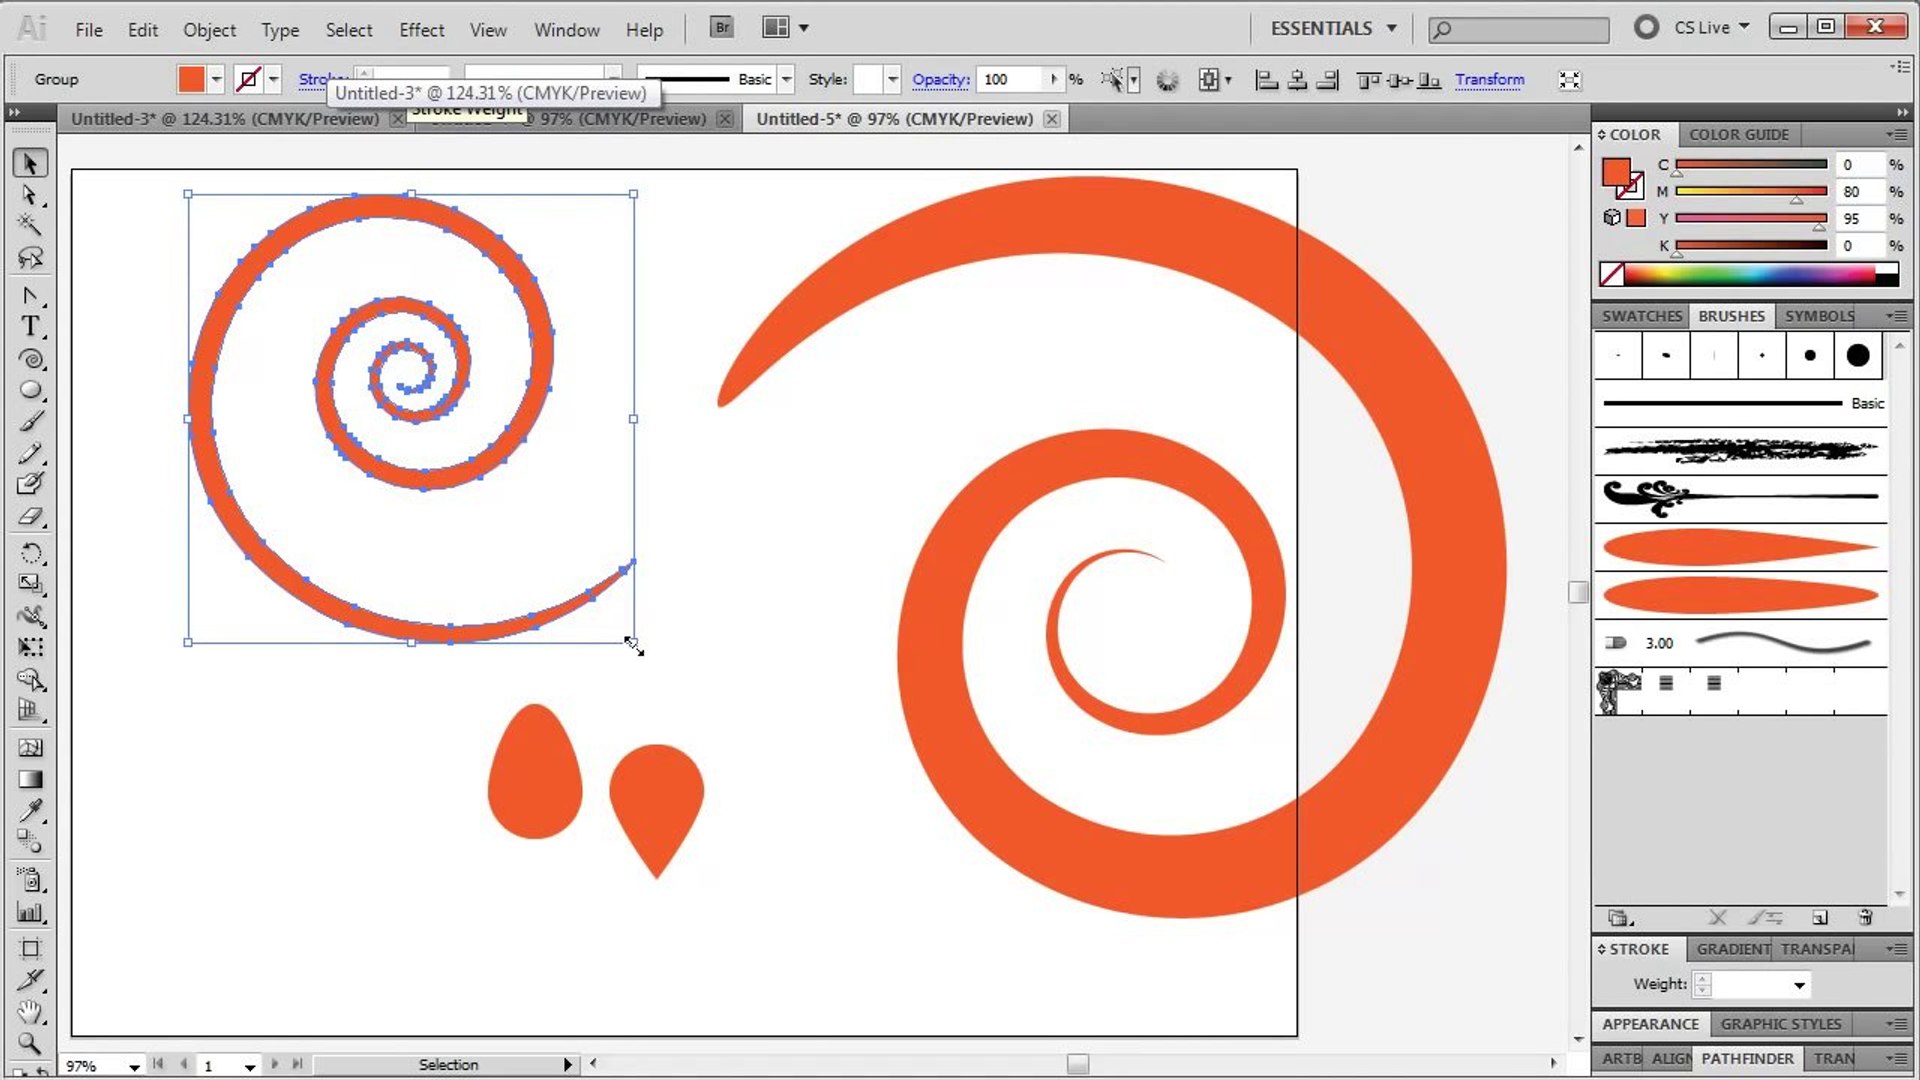Open the Effect menu
The height and width of the screenshot is (1080, 1920).
point(421,30)
